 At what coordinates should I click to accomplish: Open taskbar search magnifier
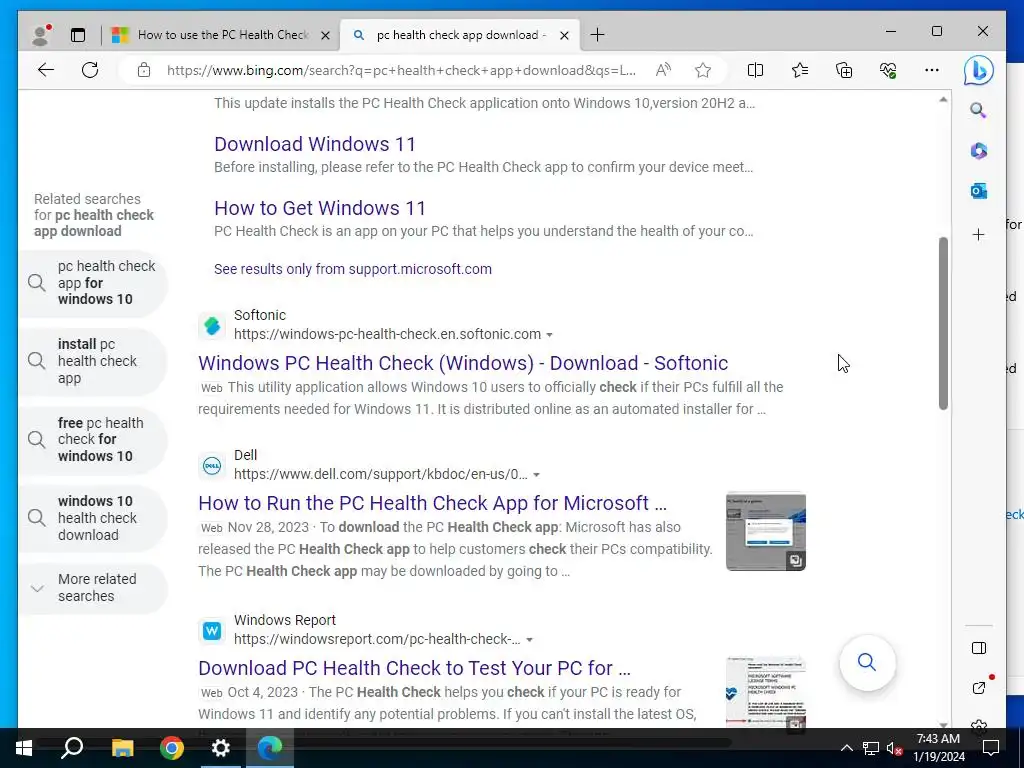pyautogui.click(x=72, y=748)
